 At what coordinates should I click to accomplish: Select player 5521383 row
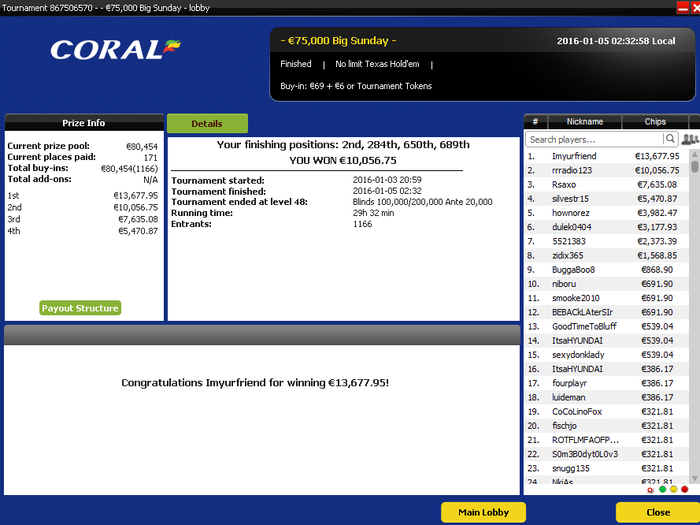[607, 242]
